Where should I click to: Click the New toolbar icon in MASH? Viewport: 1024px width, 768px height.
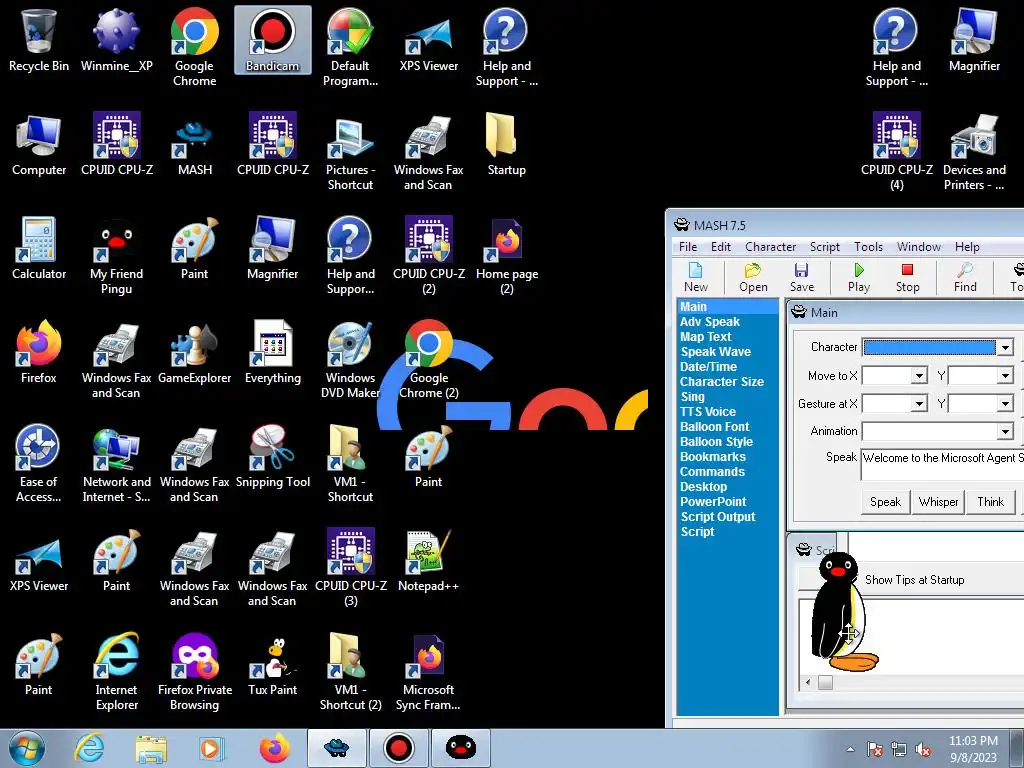click(696, 277)
